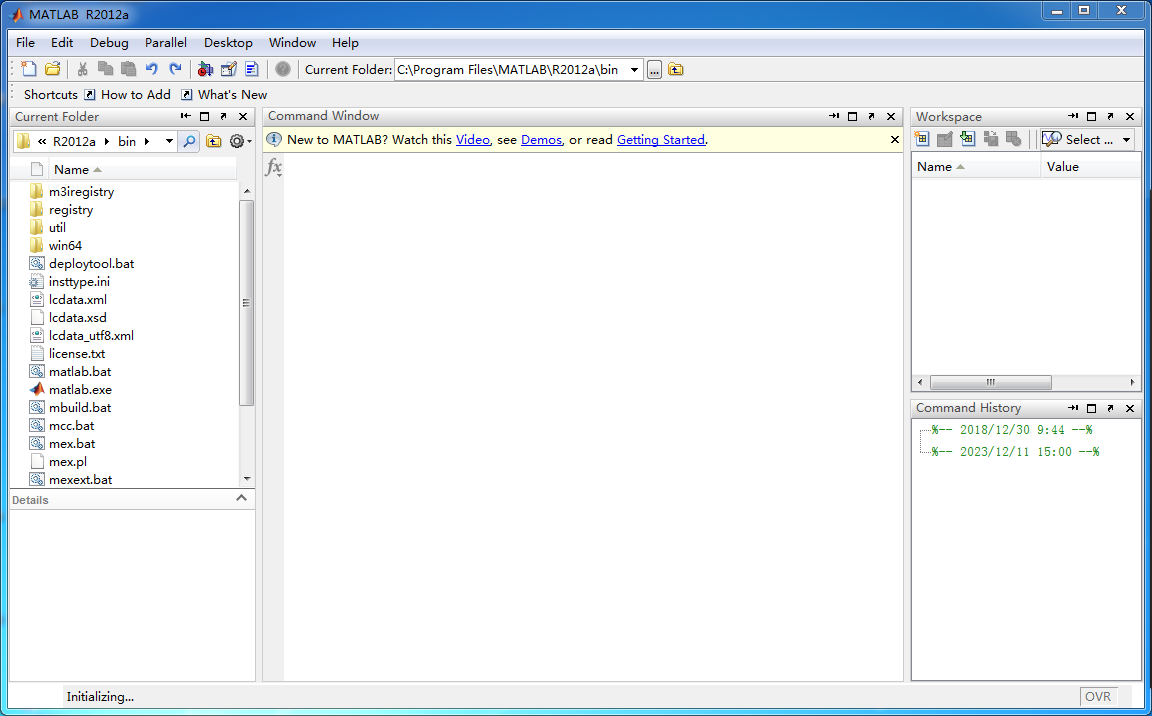This screenshot has width=1152, height=716.
Task: Open the Demos link
Action: (541, 140)
